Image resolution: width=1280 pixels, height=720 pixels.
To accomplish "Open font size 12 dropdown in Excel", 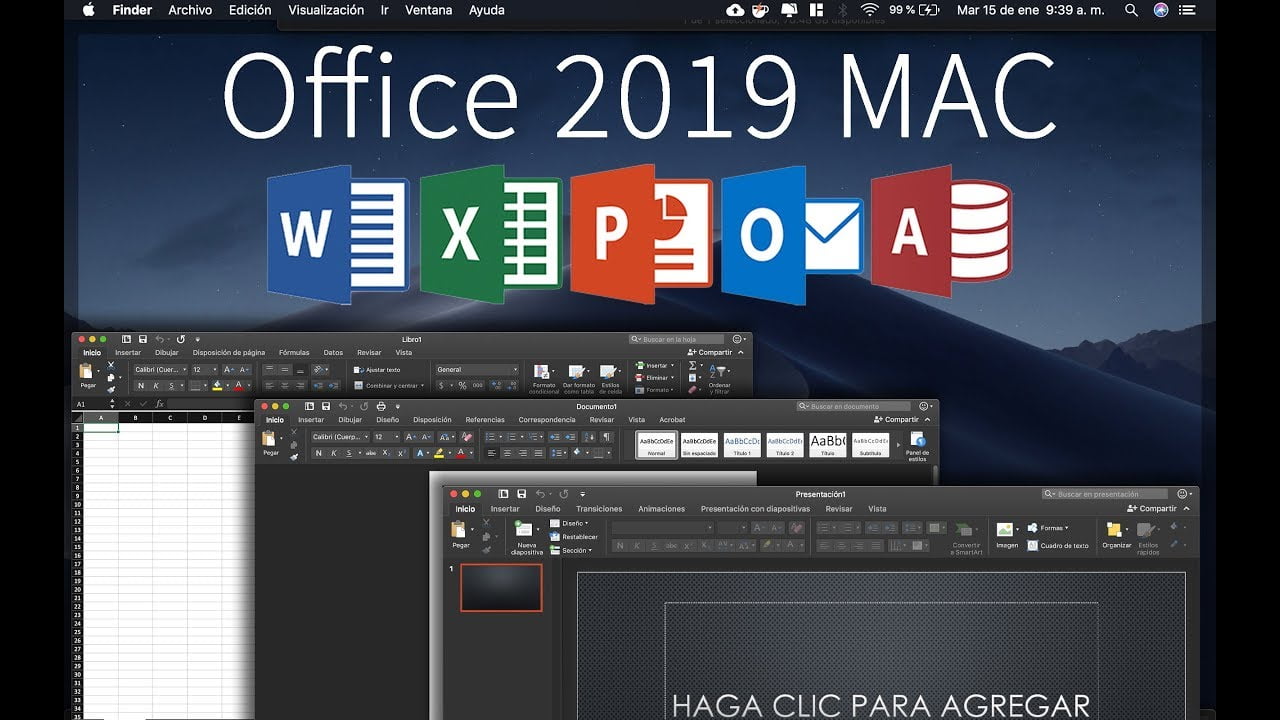I will [x=204, y=370].
